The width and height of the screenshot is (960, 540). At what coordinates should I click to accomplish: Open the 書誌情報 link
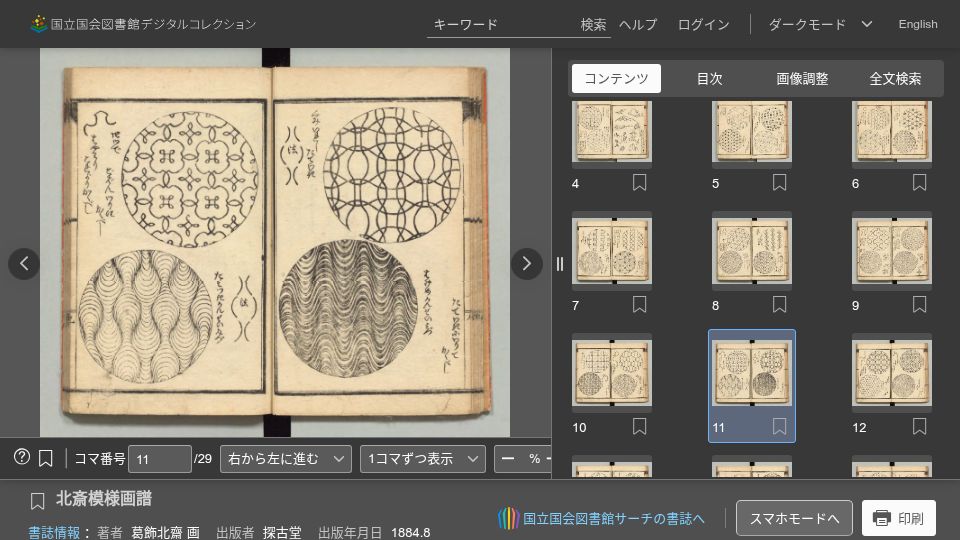[x=54, y=532]
